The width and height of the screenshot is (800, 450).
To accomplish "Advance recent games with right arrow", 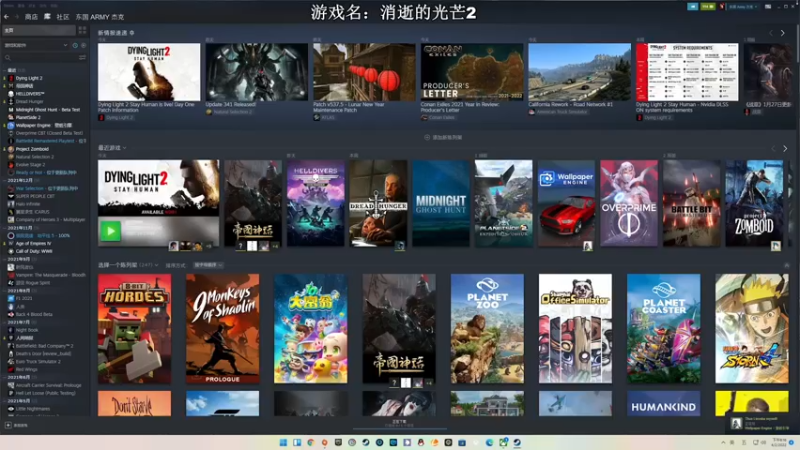I will coord(785,148).
